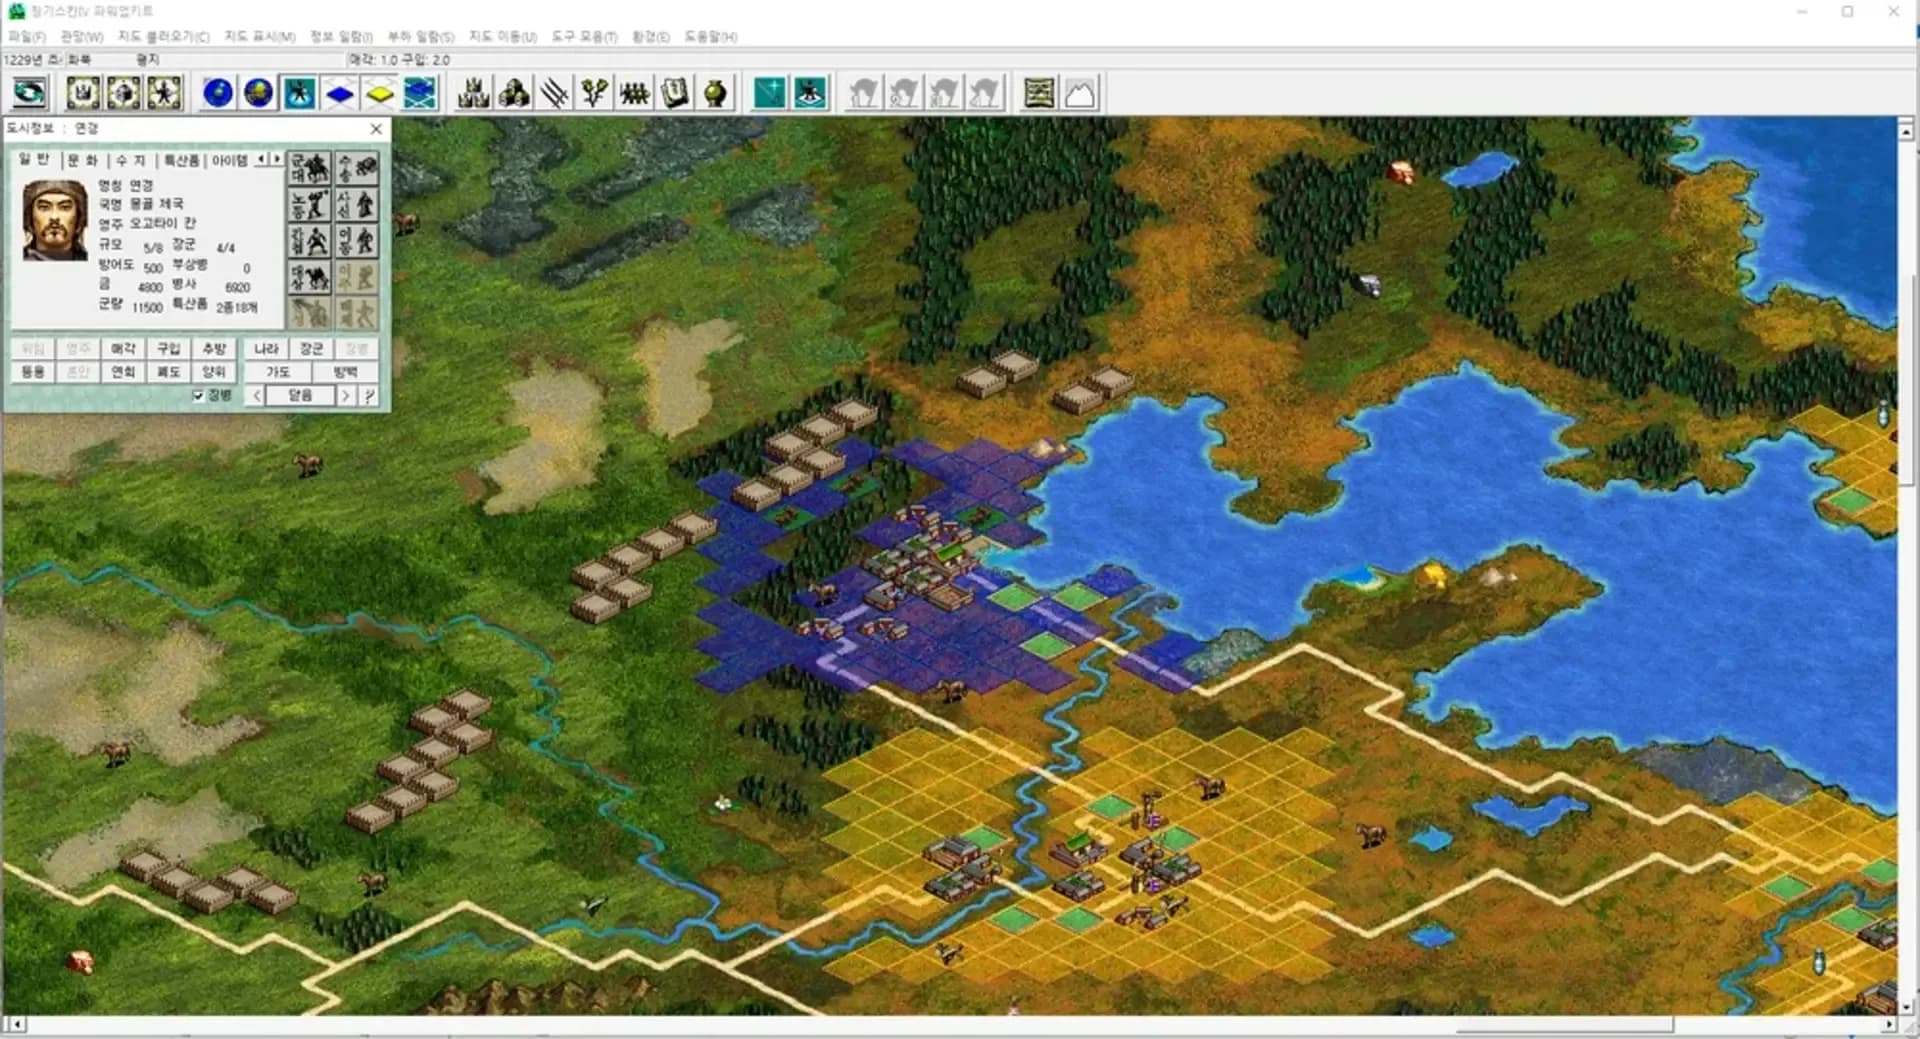This screenshot has width=1920, height=1039.
Task: Click the 닫음 close button in panel
Action: click(x=300, y=396)
